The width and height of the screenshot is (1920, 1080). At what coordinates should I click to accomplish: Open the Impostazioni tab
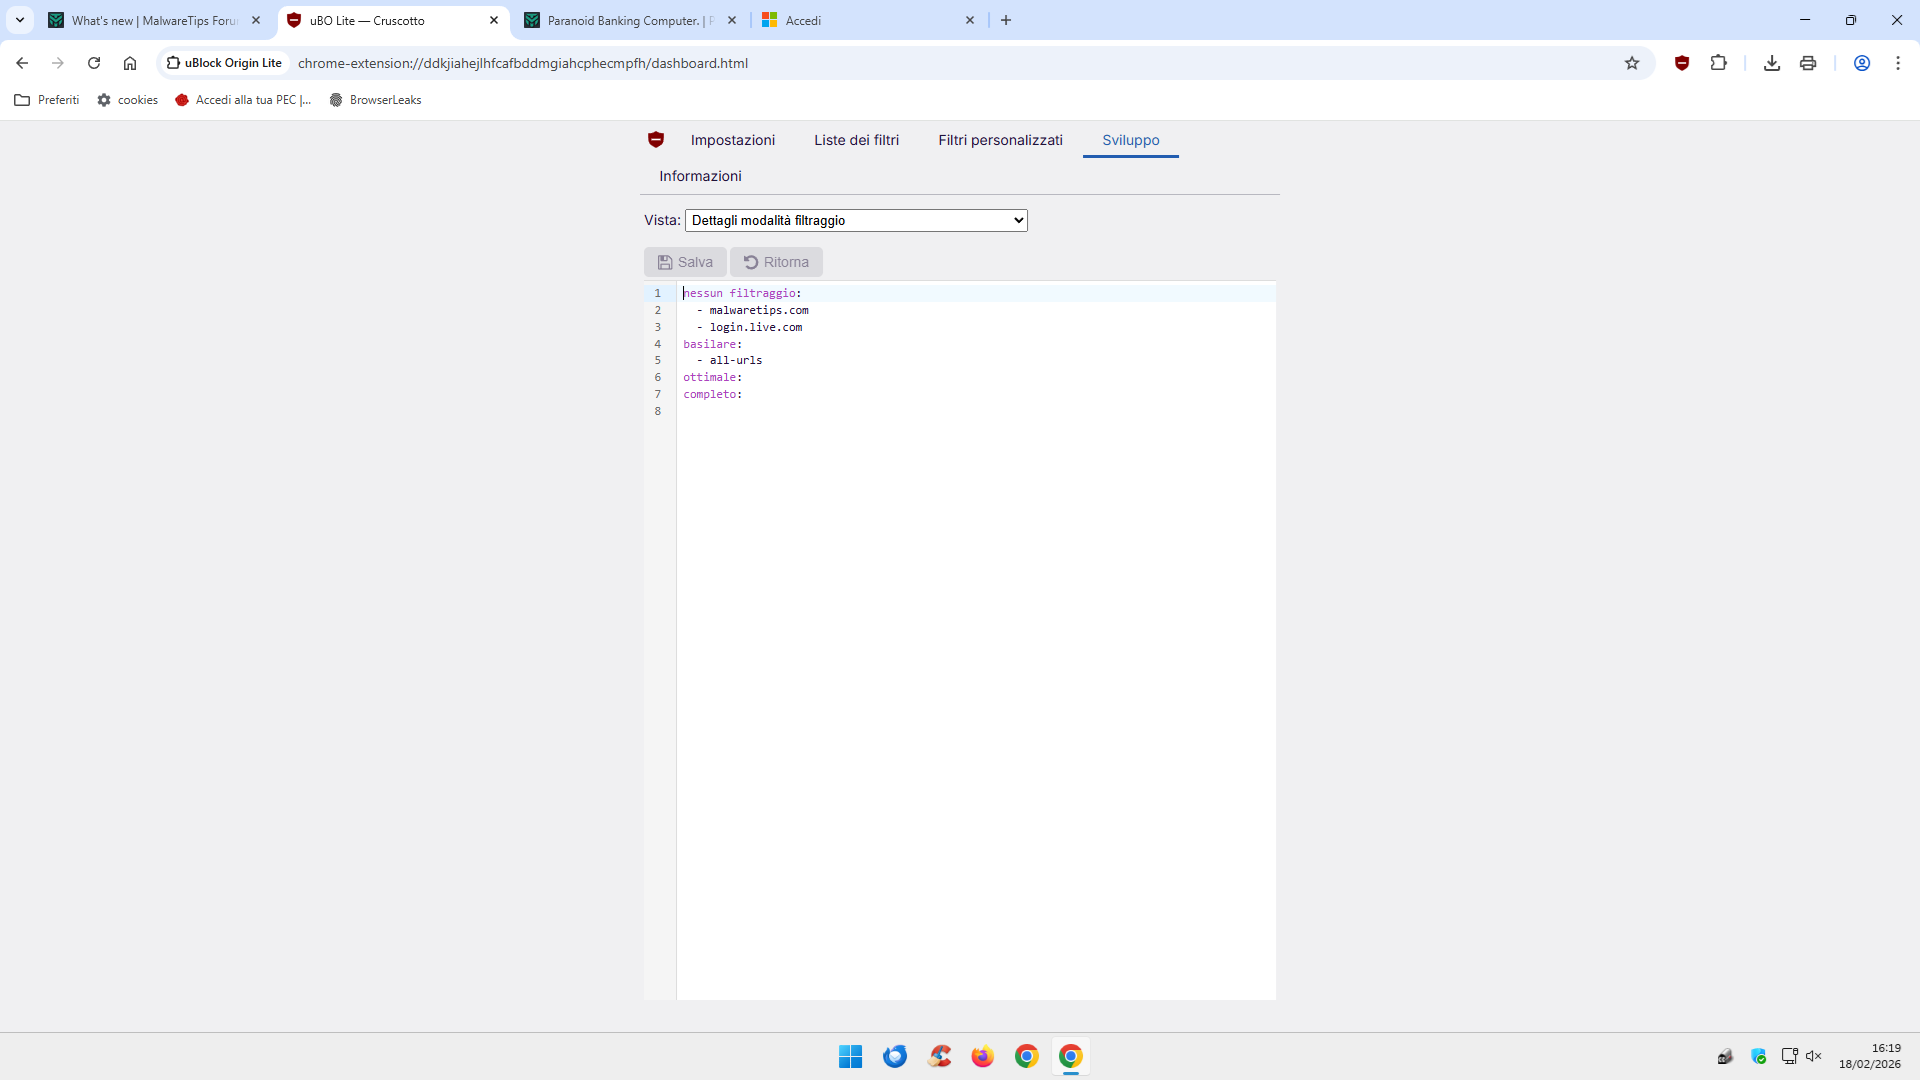pyautogui.click(x=733, y=140)
